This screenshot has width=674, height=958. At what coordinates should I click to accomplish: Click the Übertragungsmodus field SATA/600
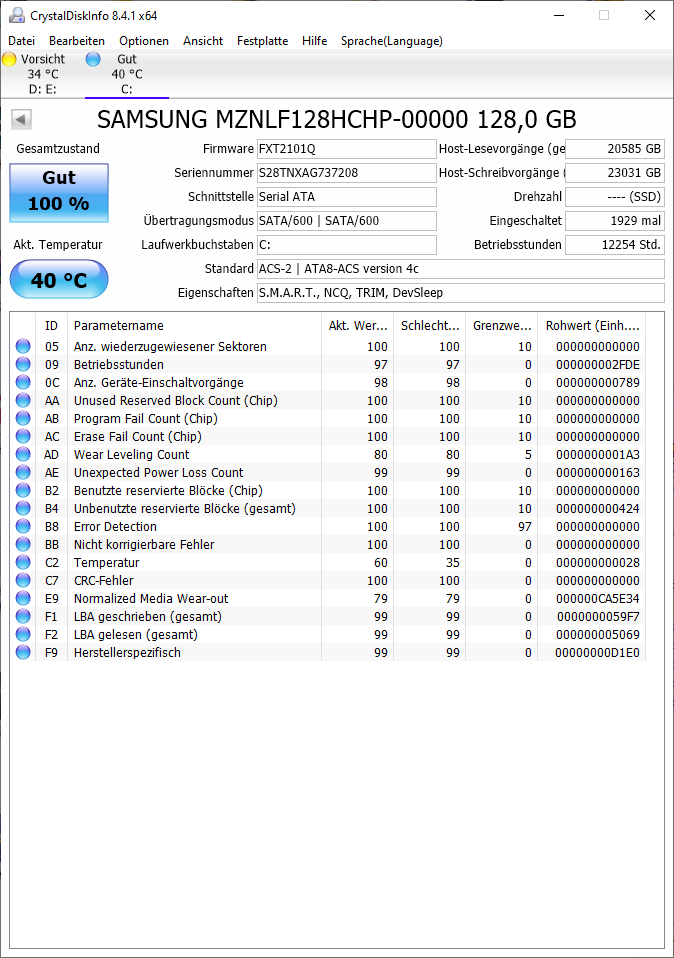point(346,221)
